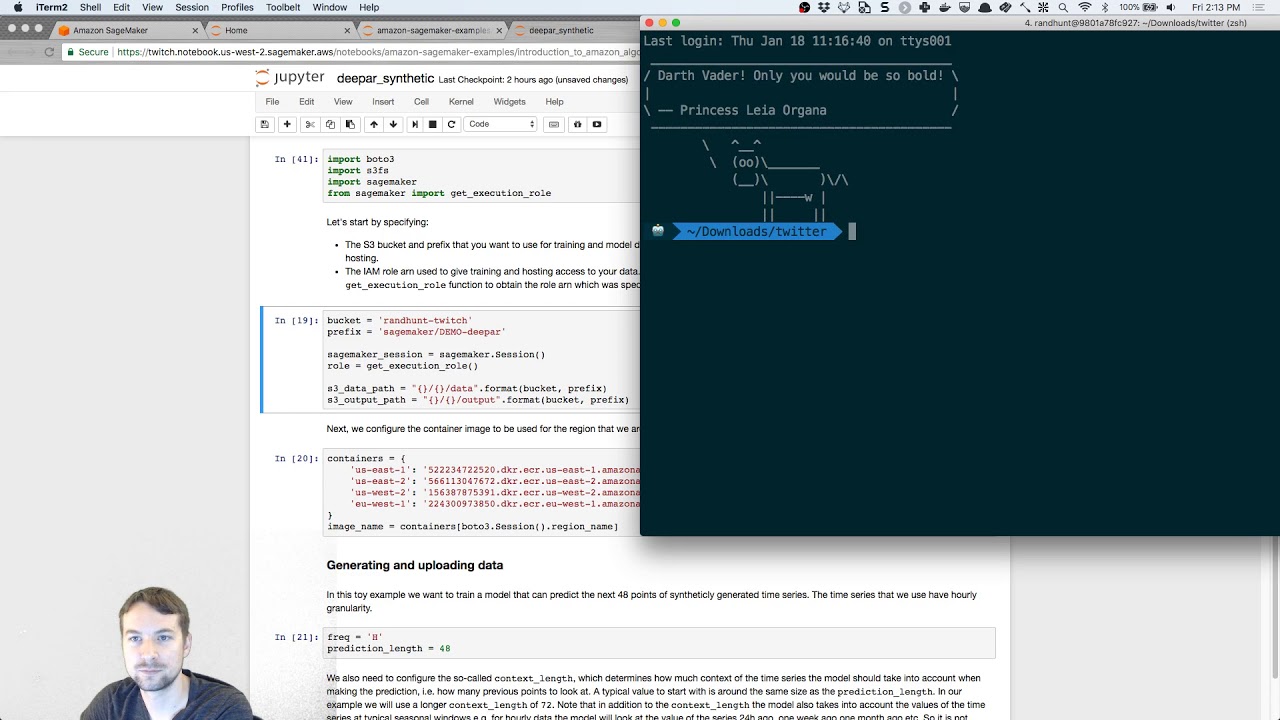The image size is (1280, 720).
Task: Open the Shell menu in menu bar
Action: [x=90, y=7]
